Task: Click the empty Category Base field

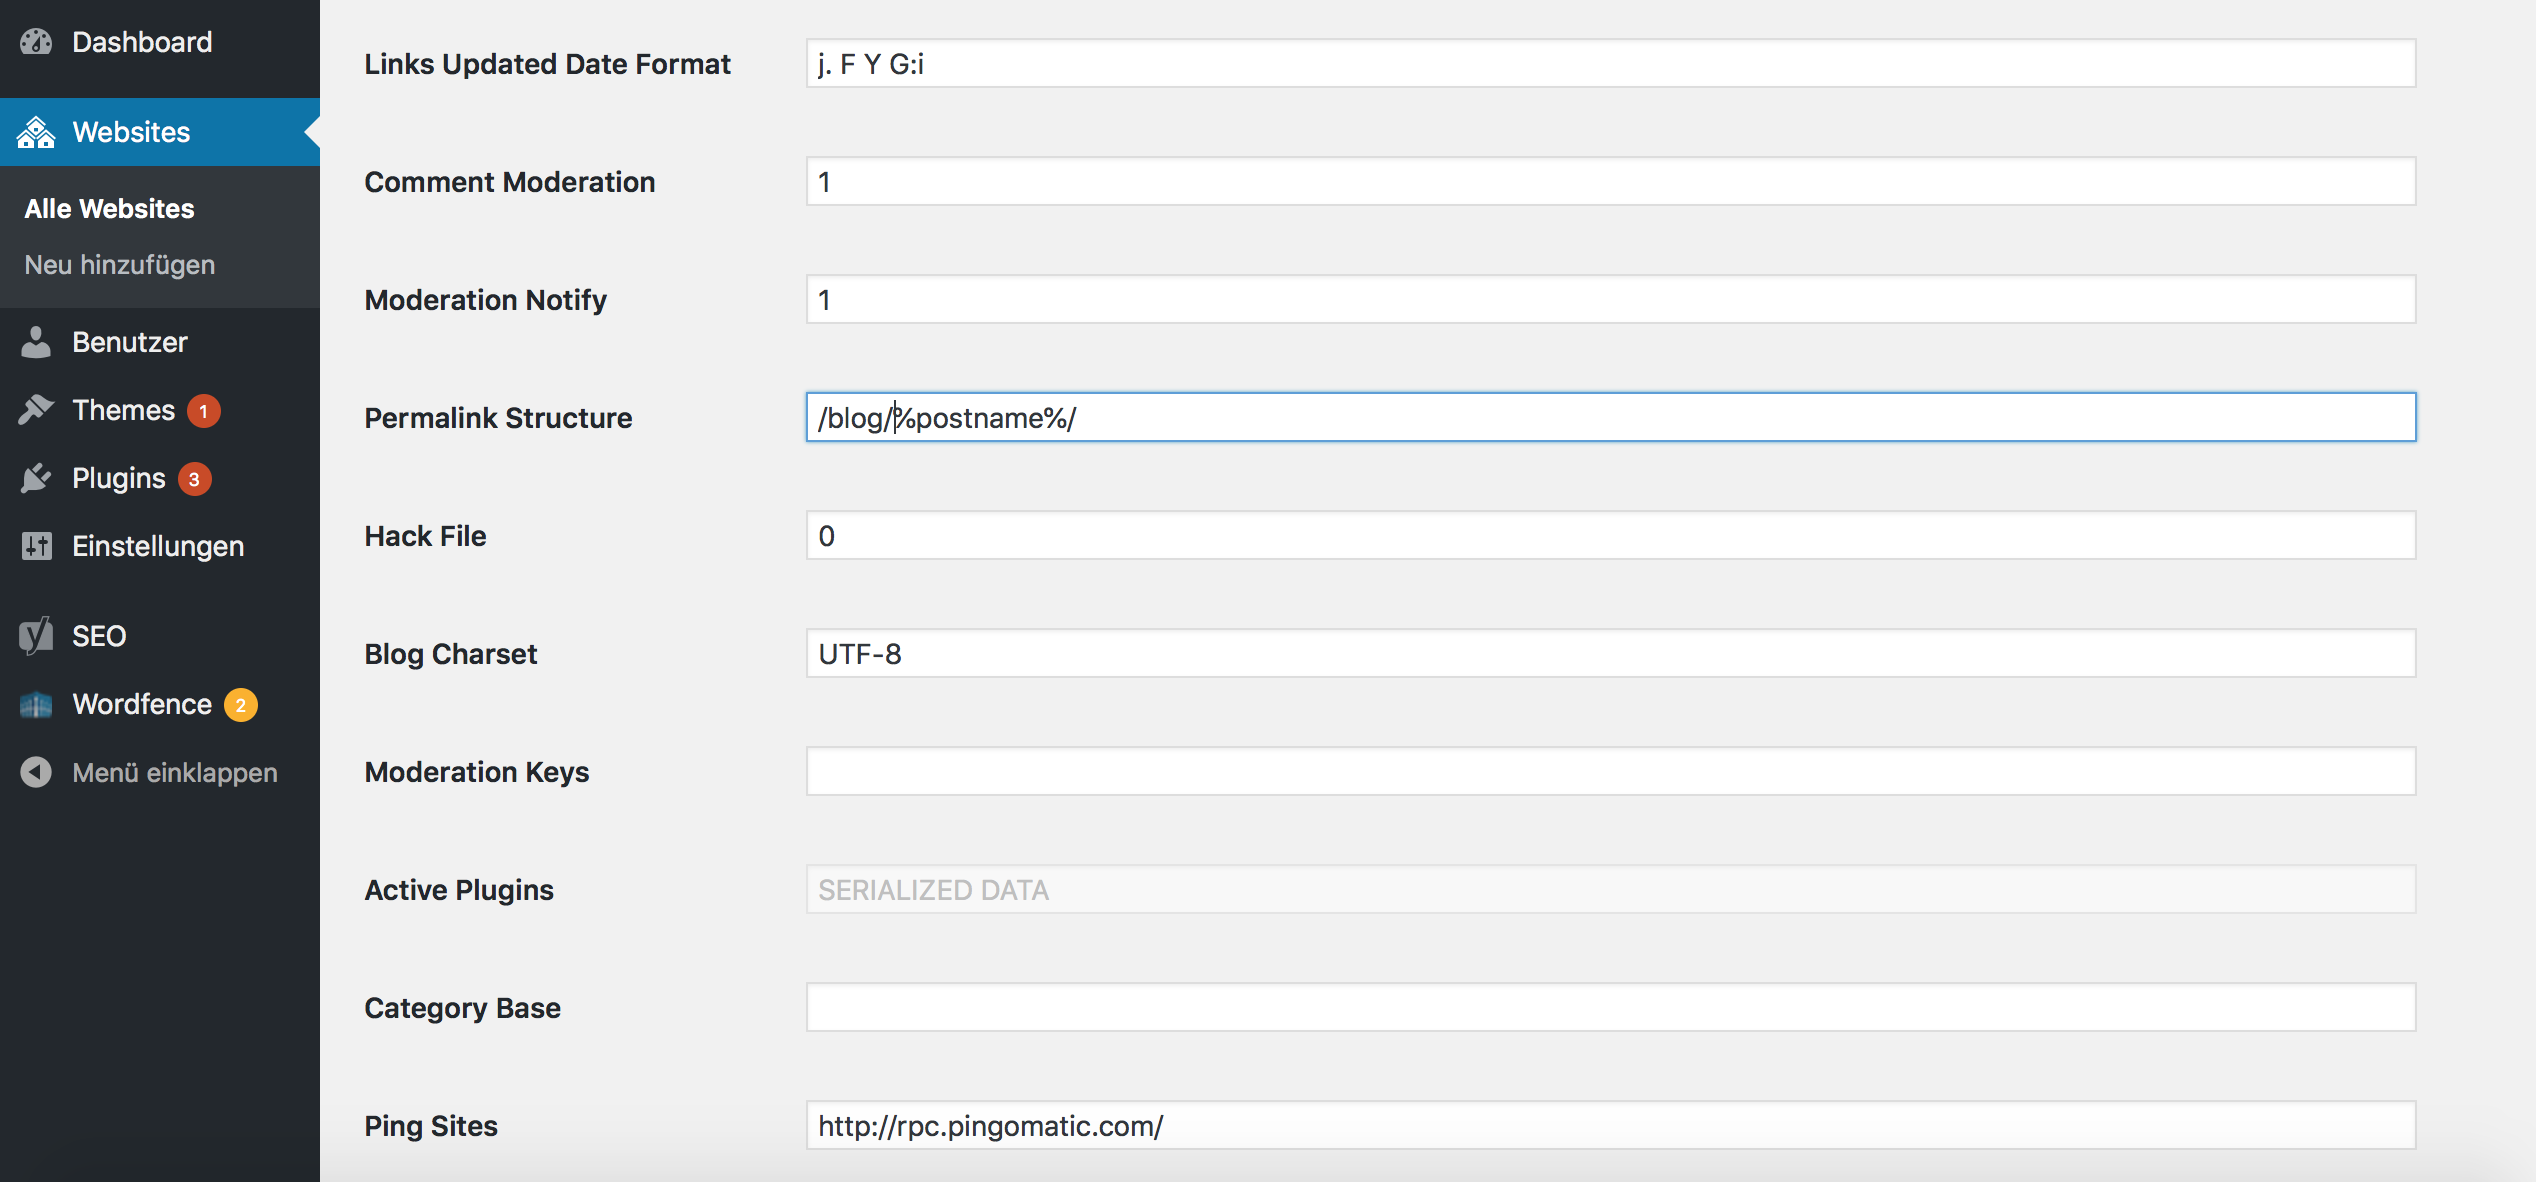Action: (1610, 1007)
